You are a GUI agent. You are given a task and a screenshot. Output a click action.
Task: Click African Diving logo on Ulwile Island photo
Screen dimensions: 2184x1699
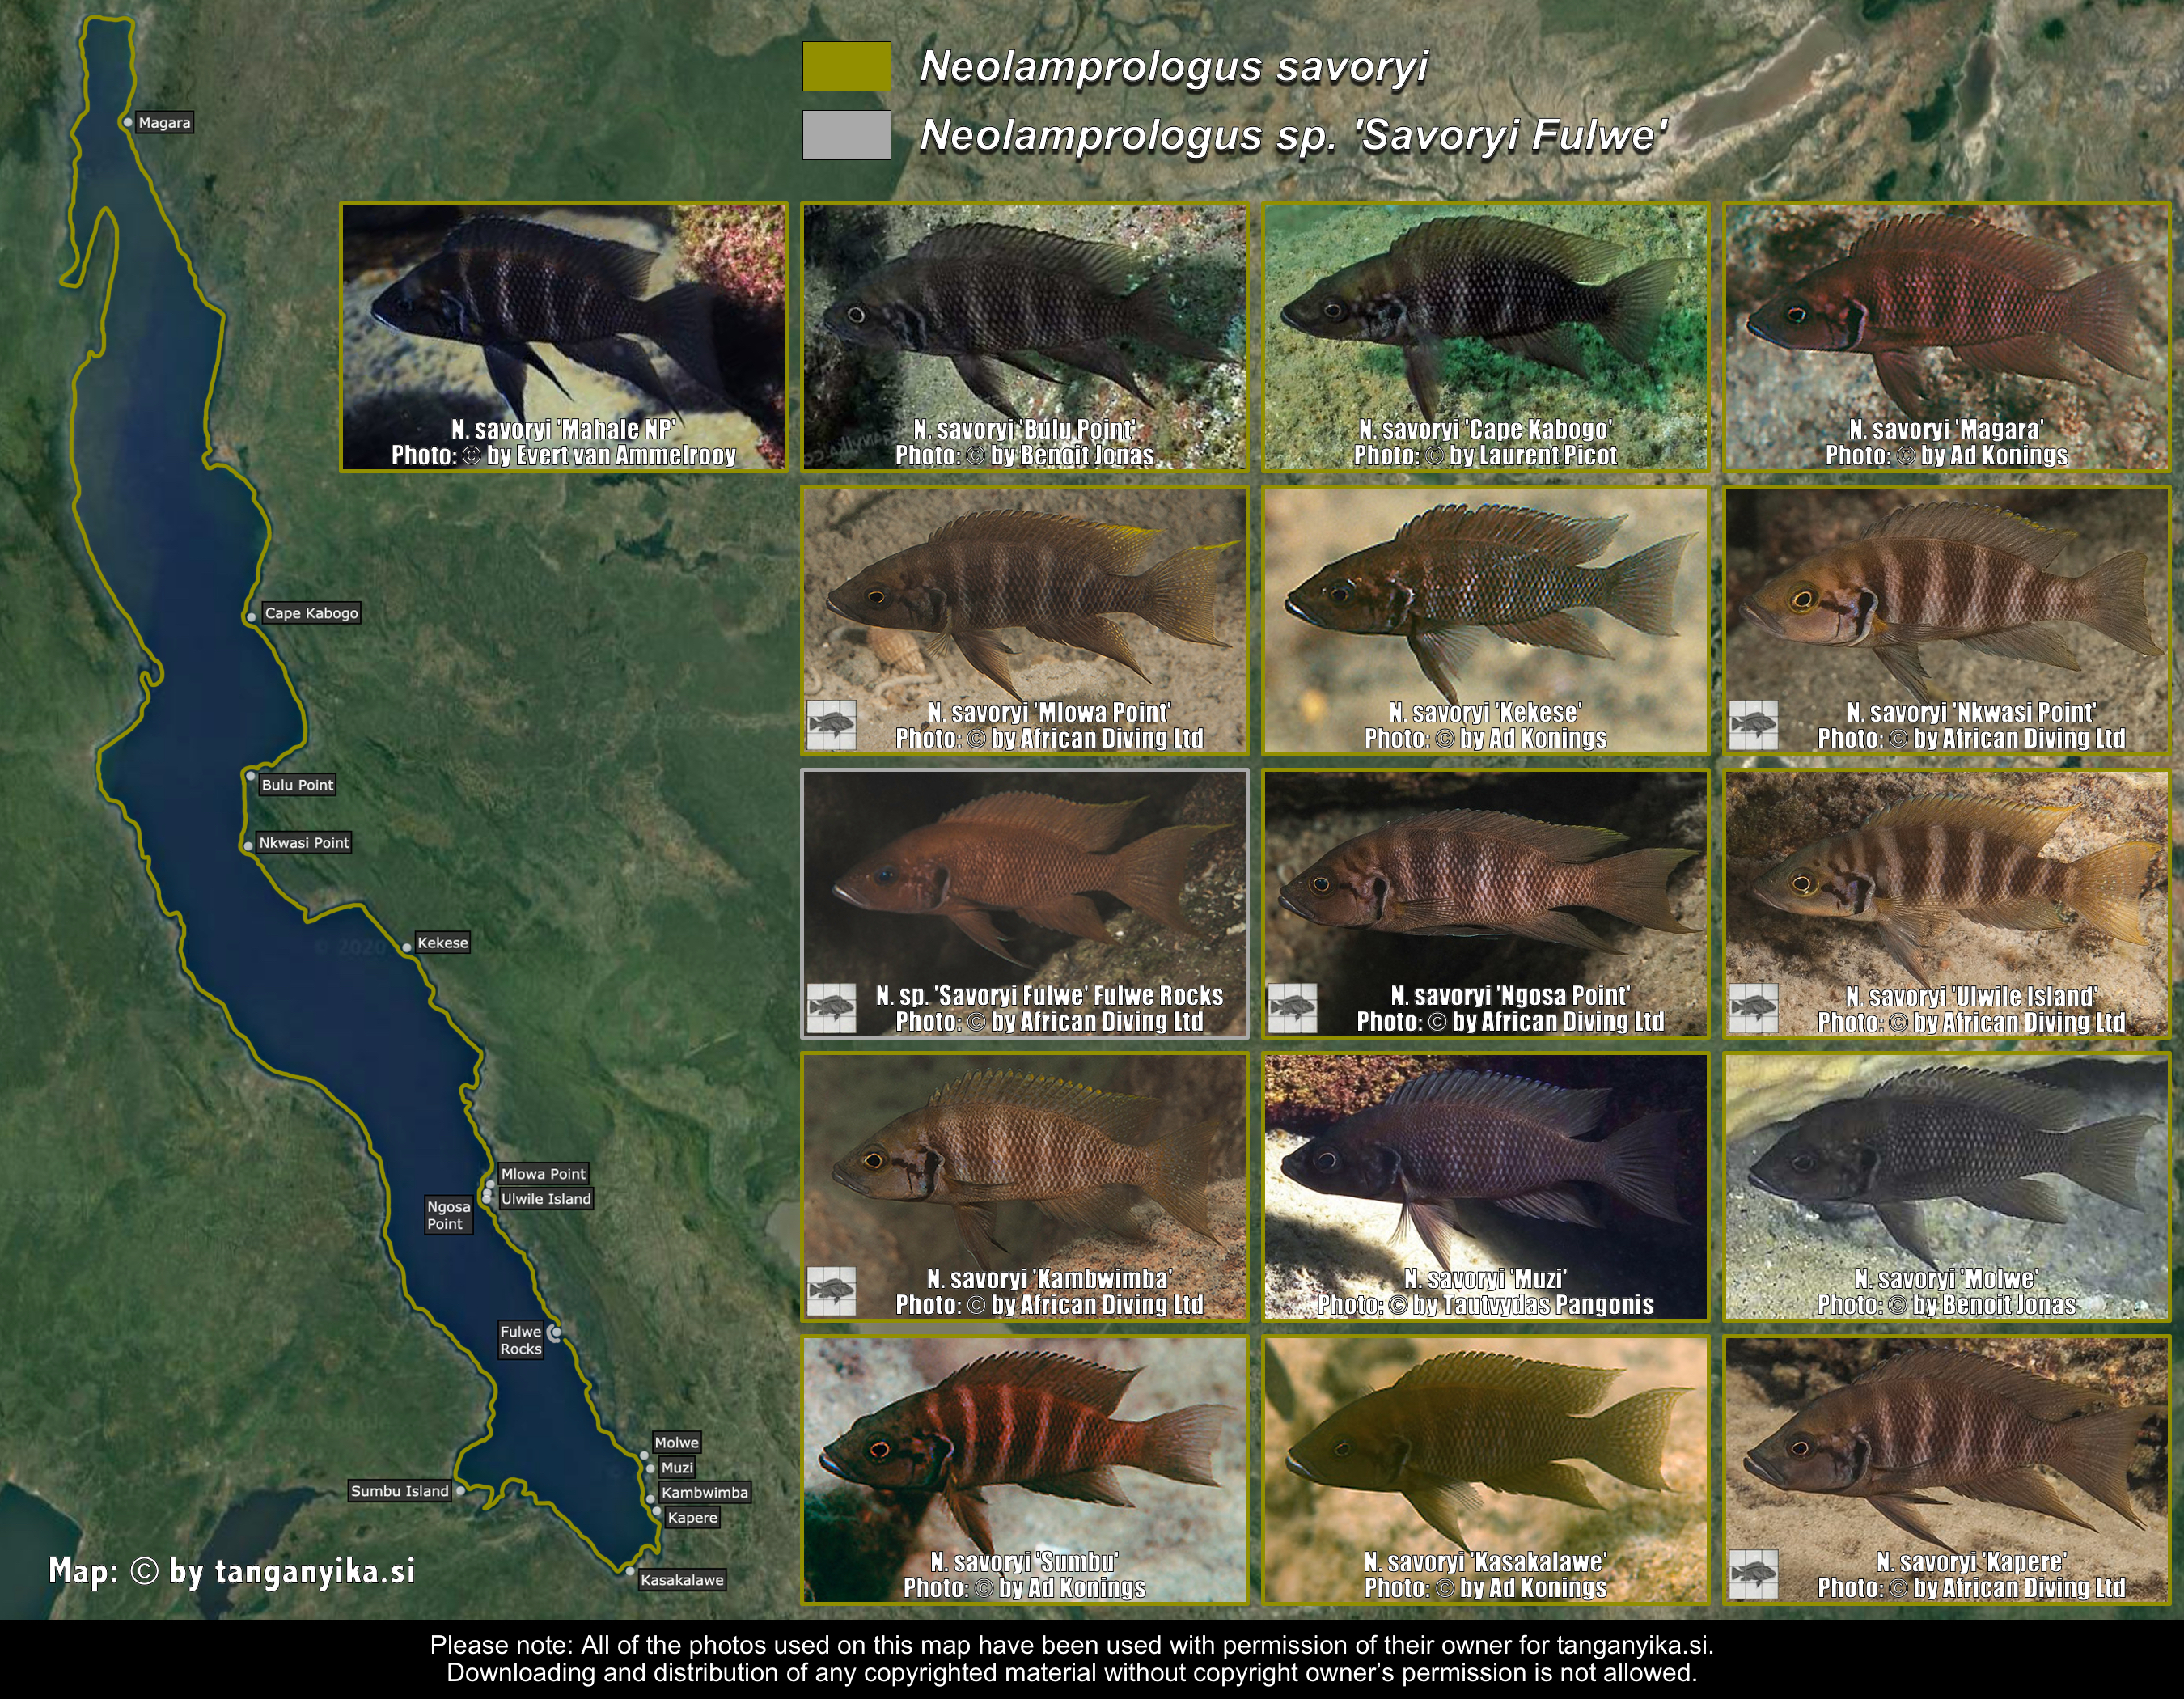1753,1008
